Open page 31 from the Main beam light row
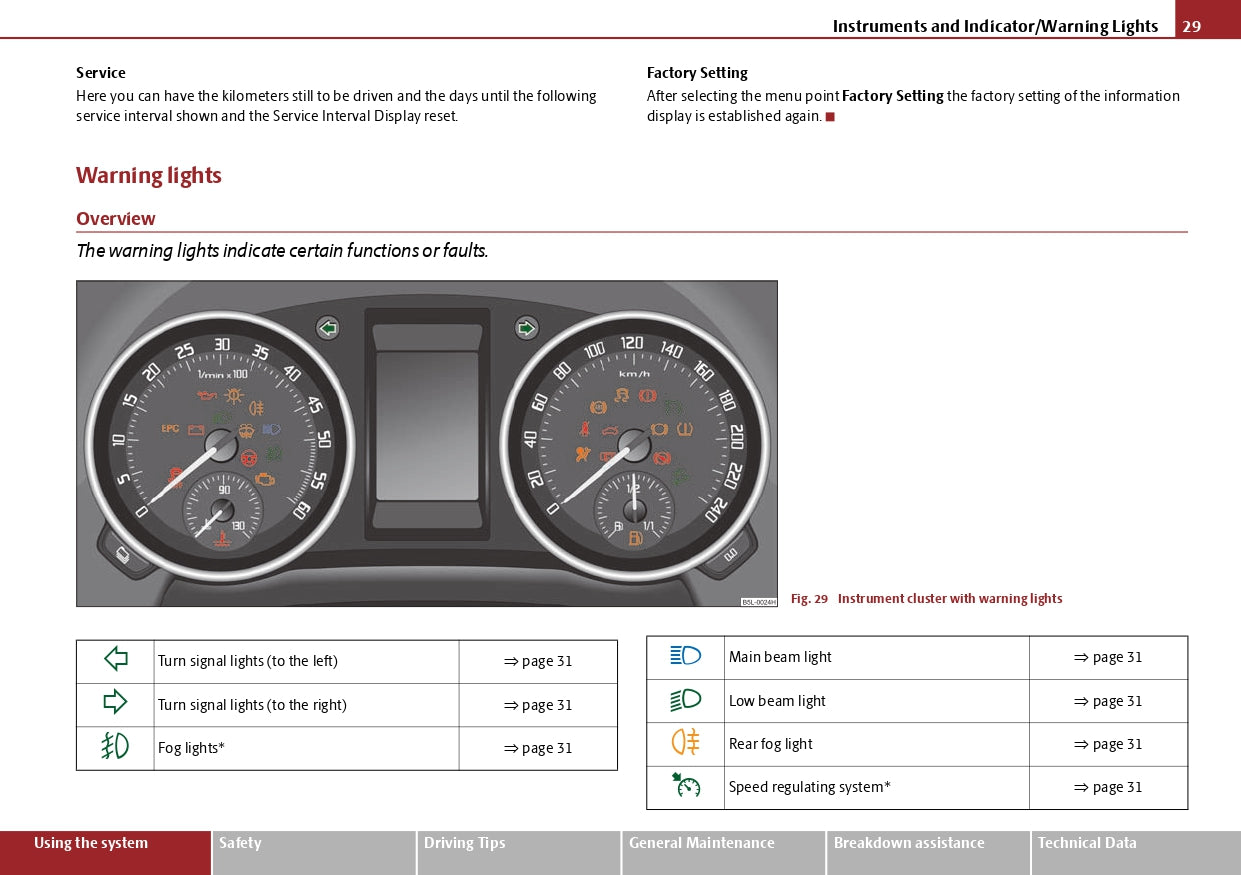1241x875 pixels. click(1108, 657)
